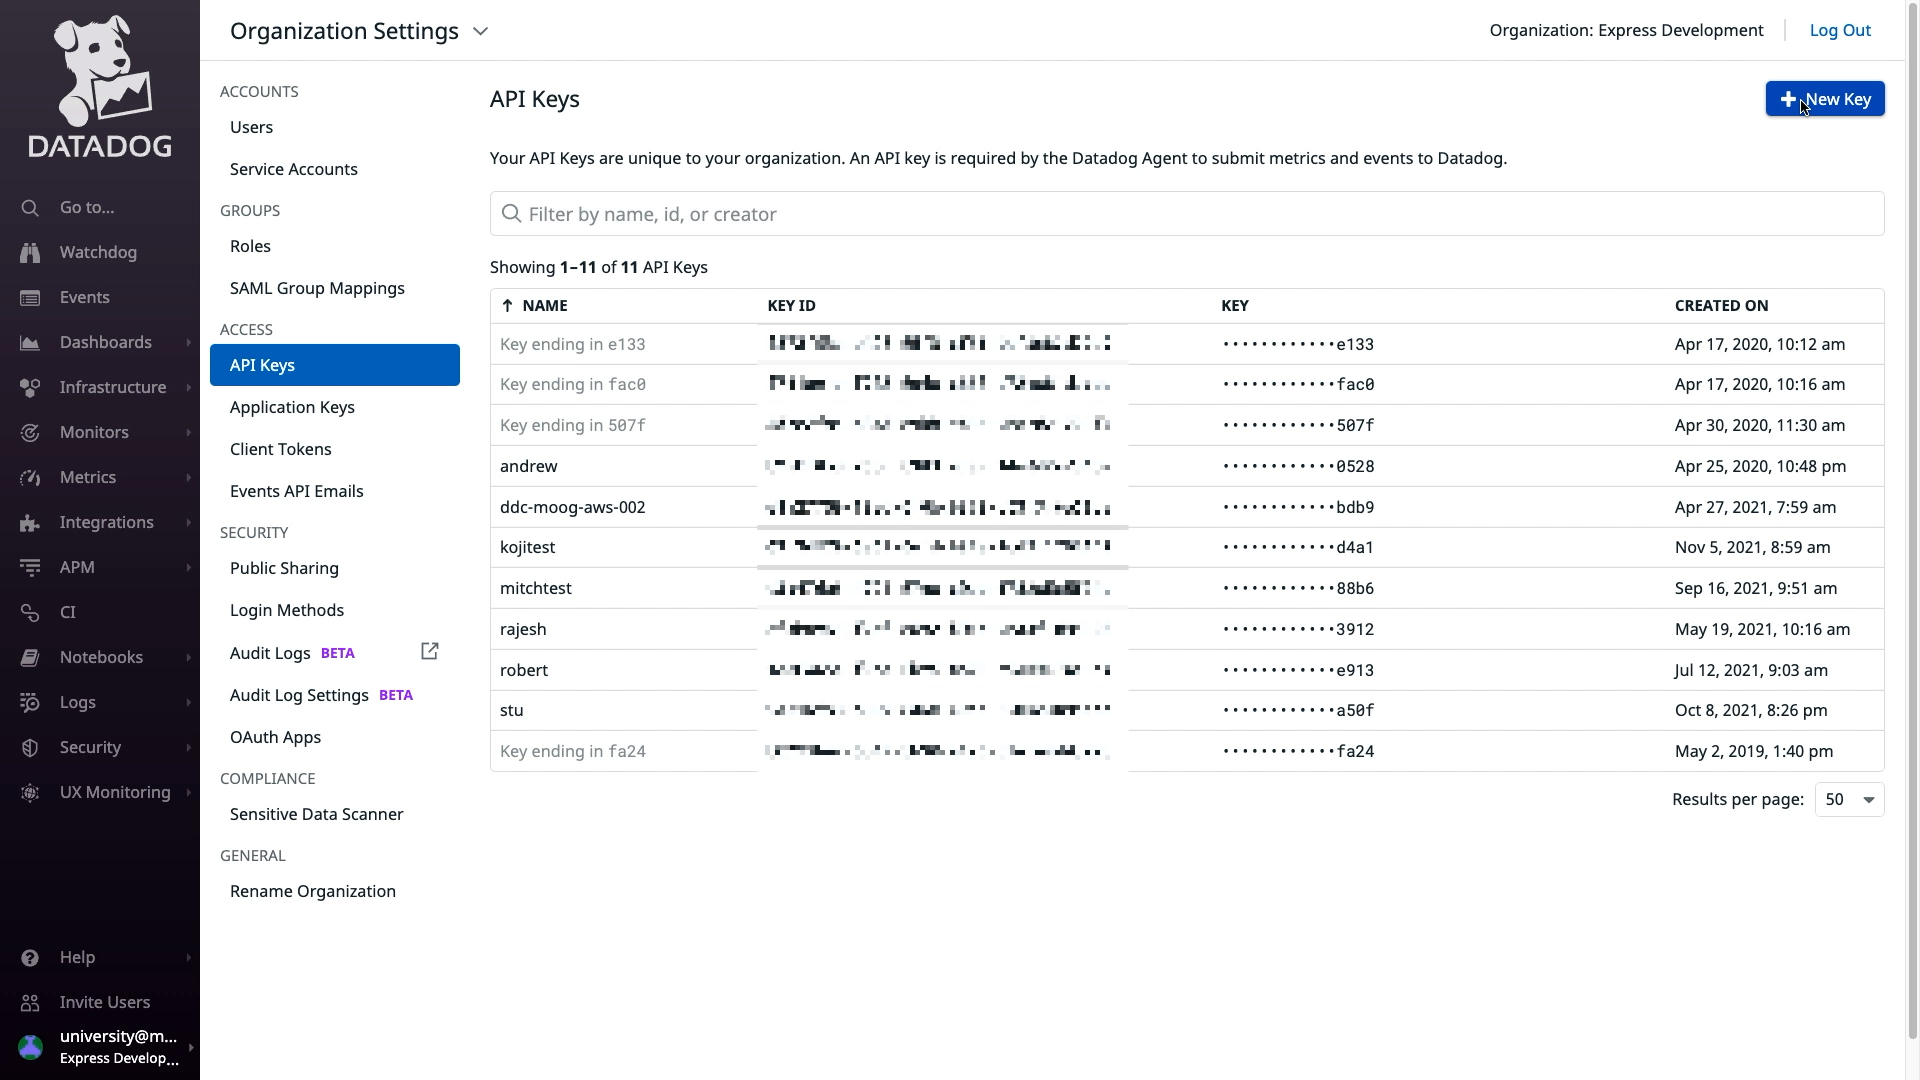The height and width of the screenshot is (1080, 1920).
Task: Open the ddc-moog-aws-002 key row
Action: (1187, 507)
